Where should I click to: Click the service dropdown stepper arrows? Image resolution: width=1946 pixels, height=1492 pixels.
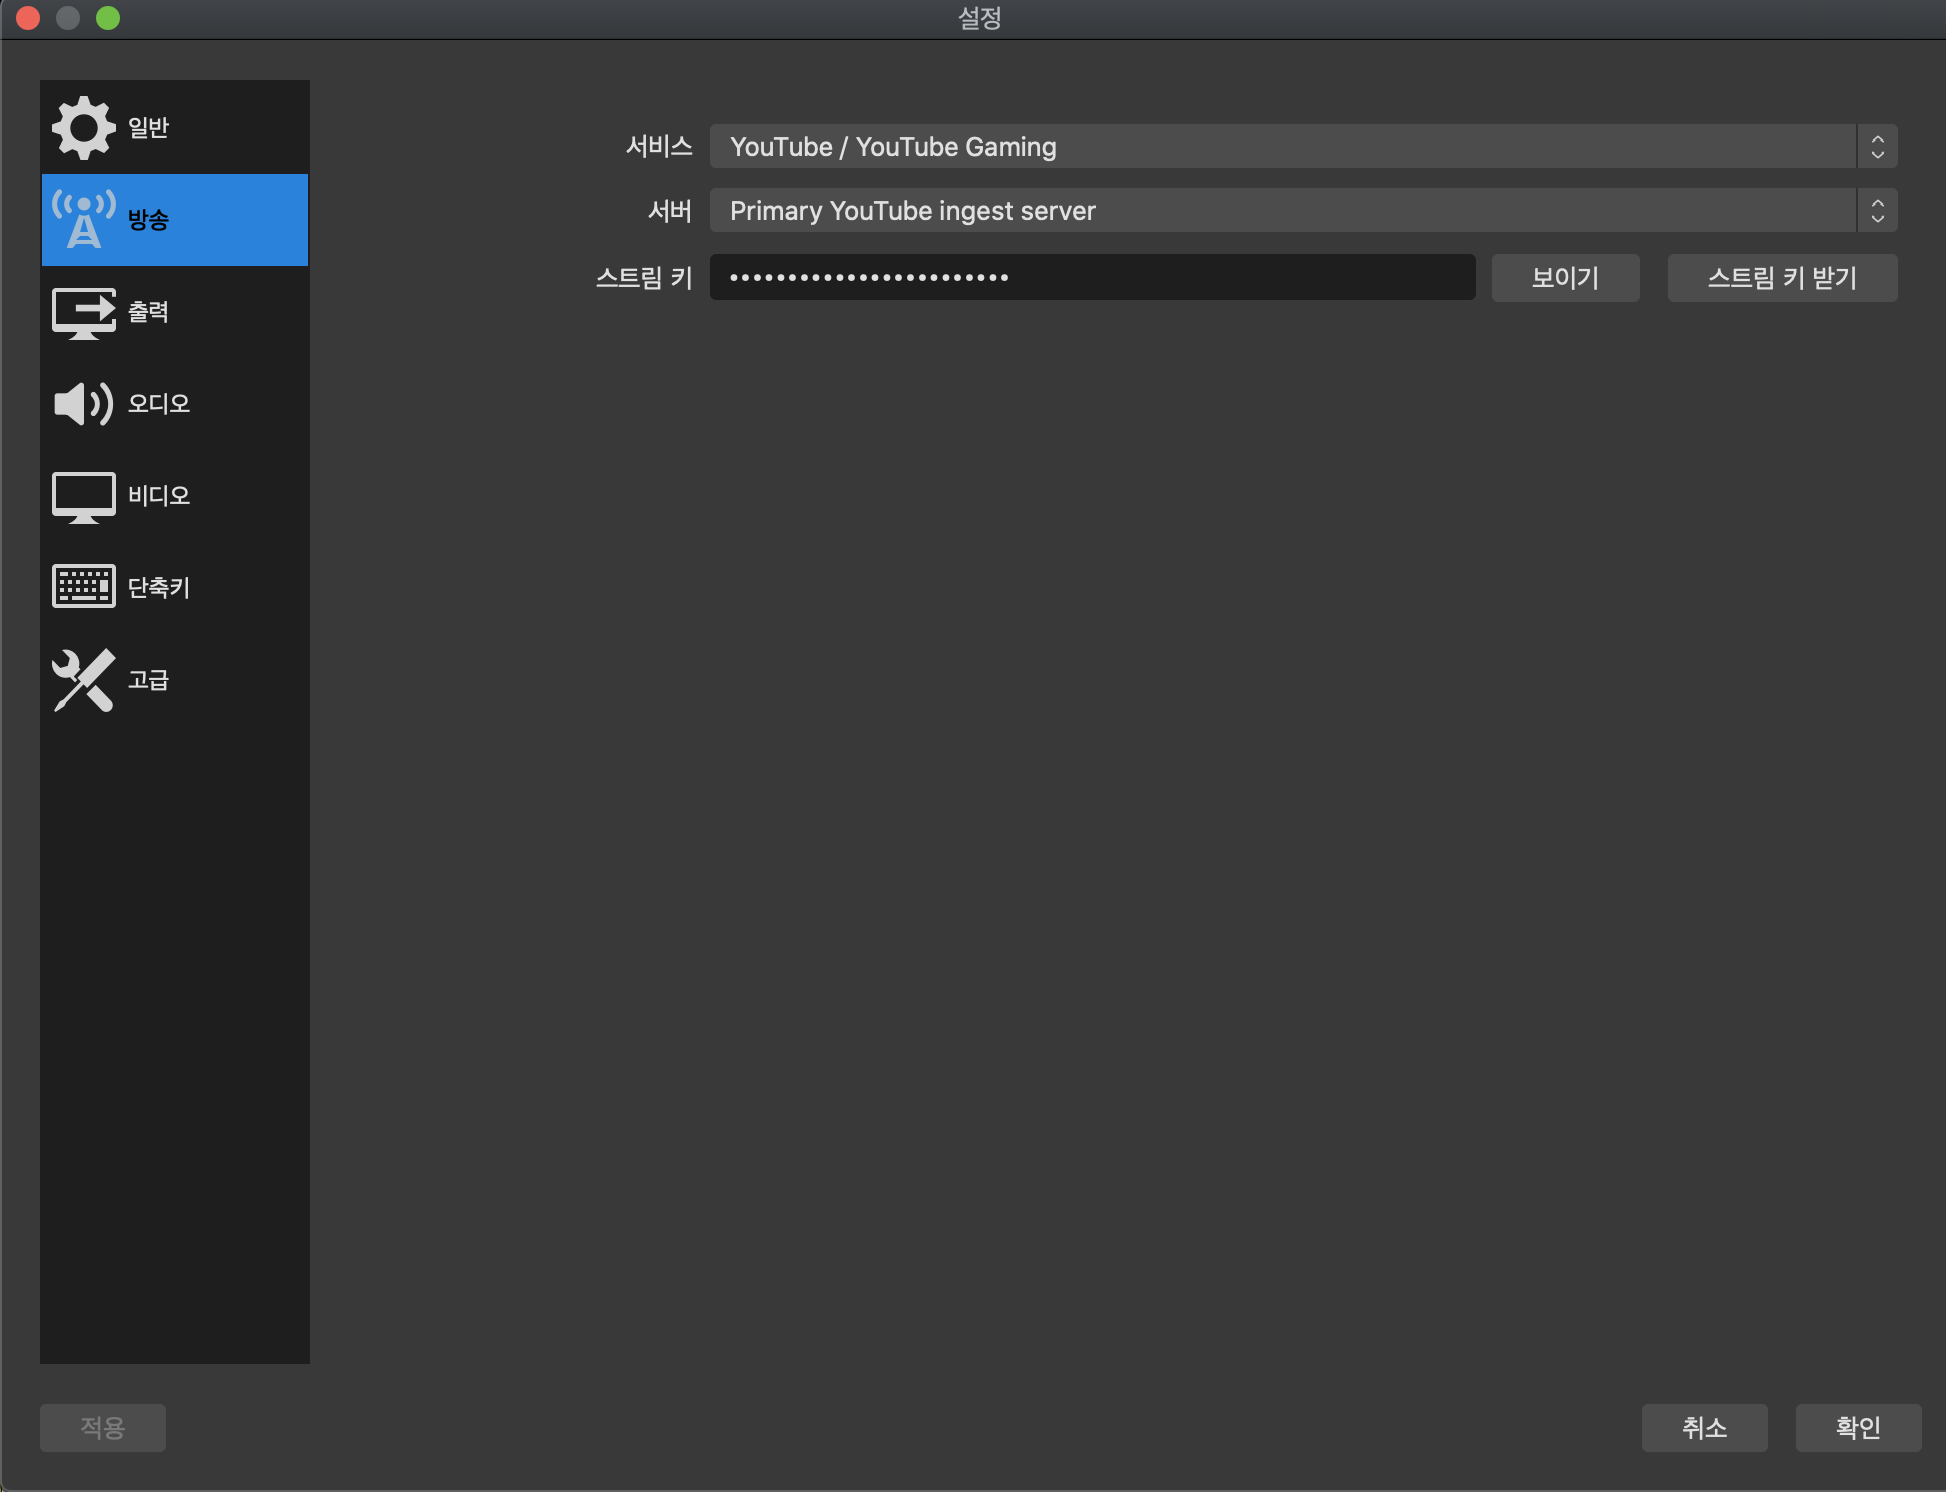pyautogui.click(x=1877, y=147)
